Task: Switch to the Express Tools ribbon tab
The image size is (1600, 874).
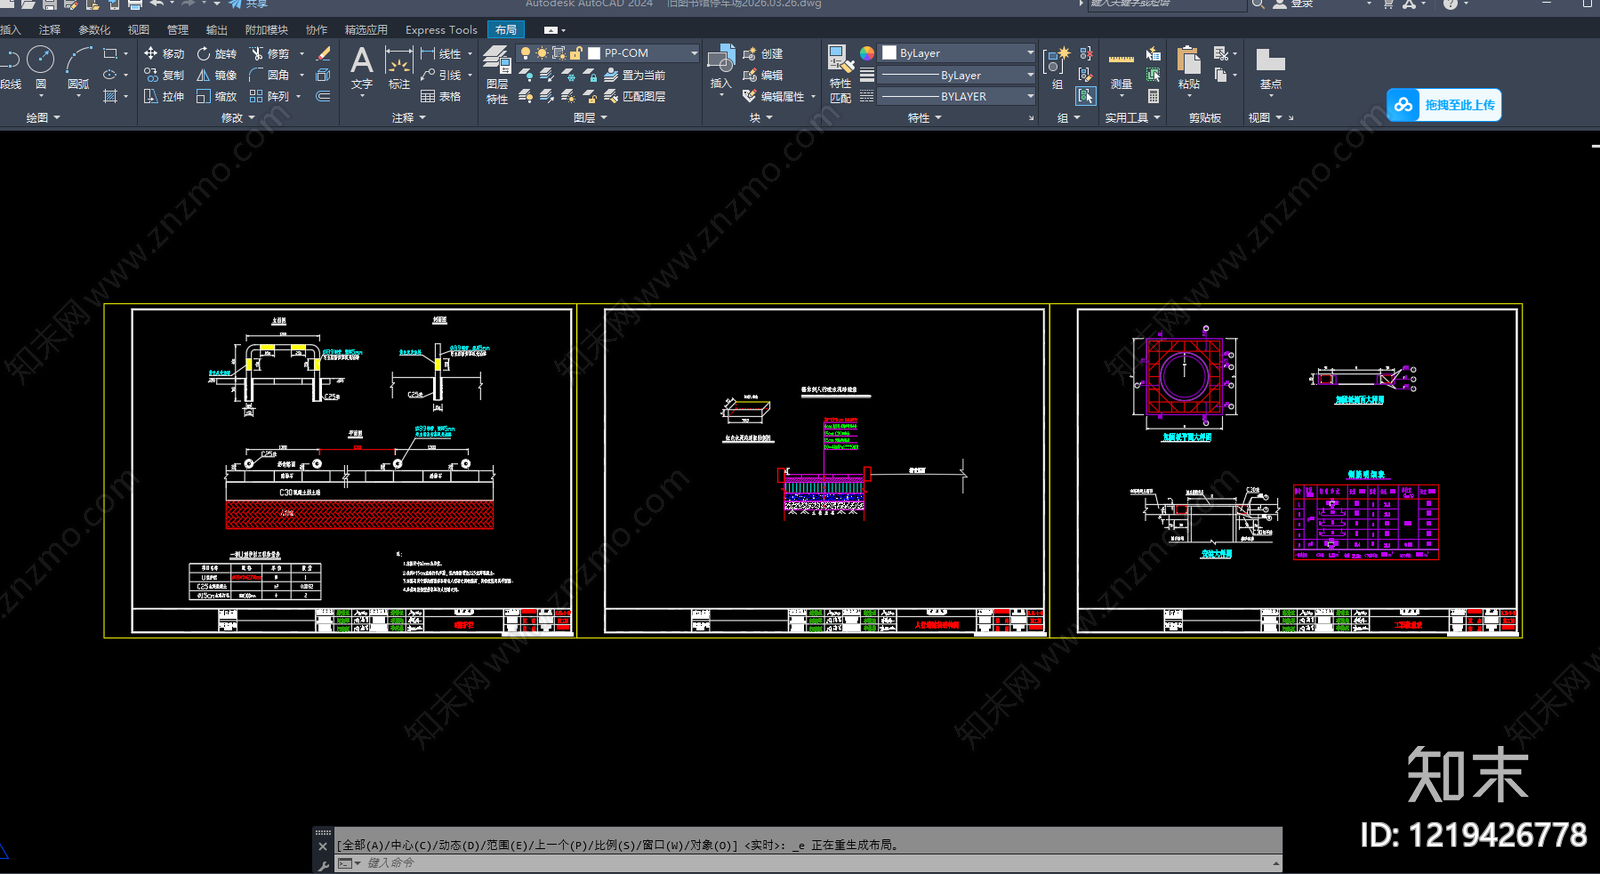Action: 441,30
